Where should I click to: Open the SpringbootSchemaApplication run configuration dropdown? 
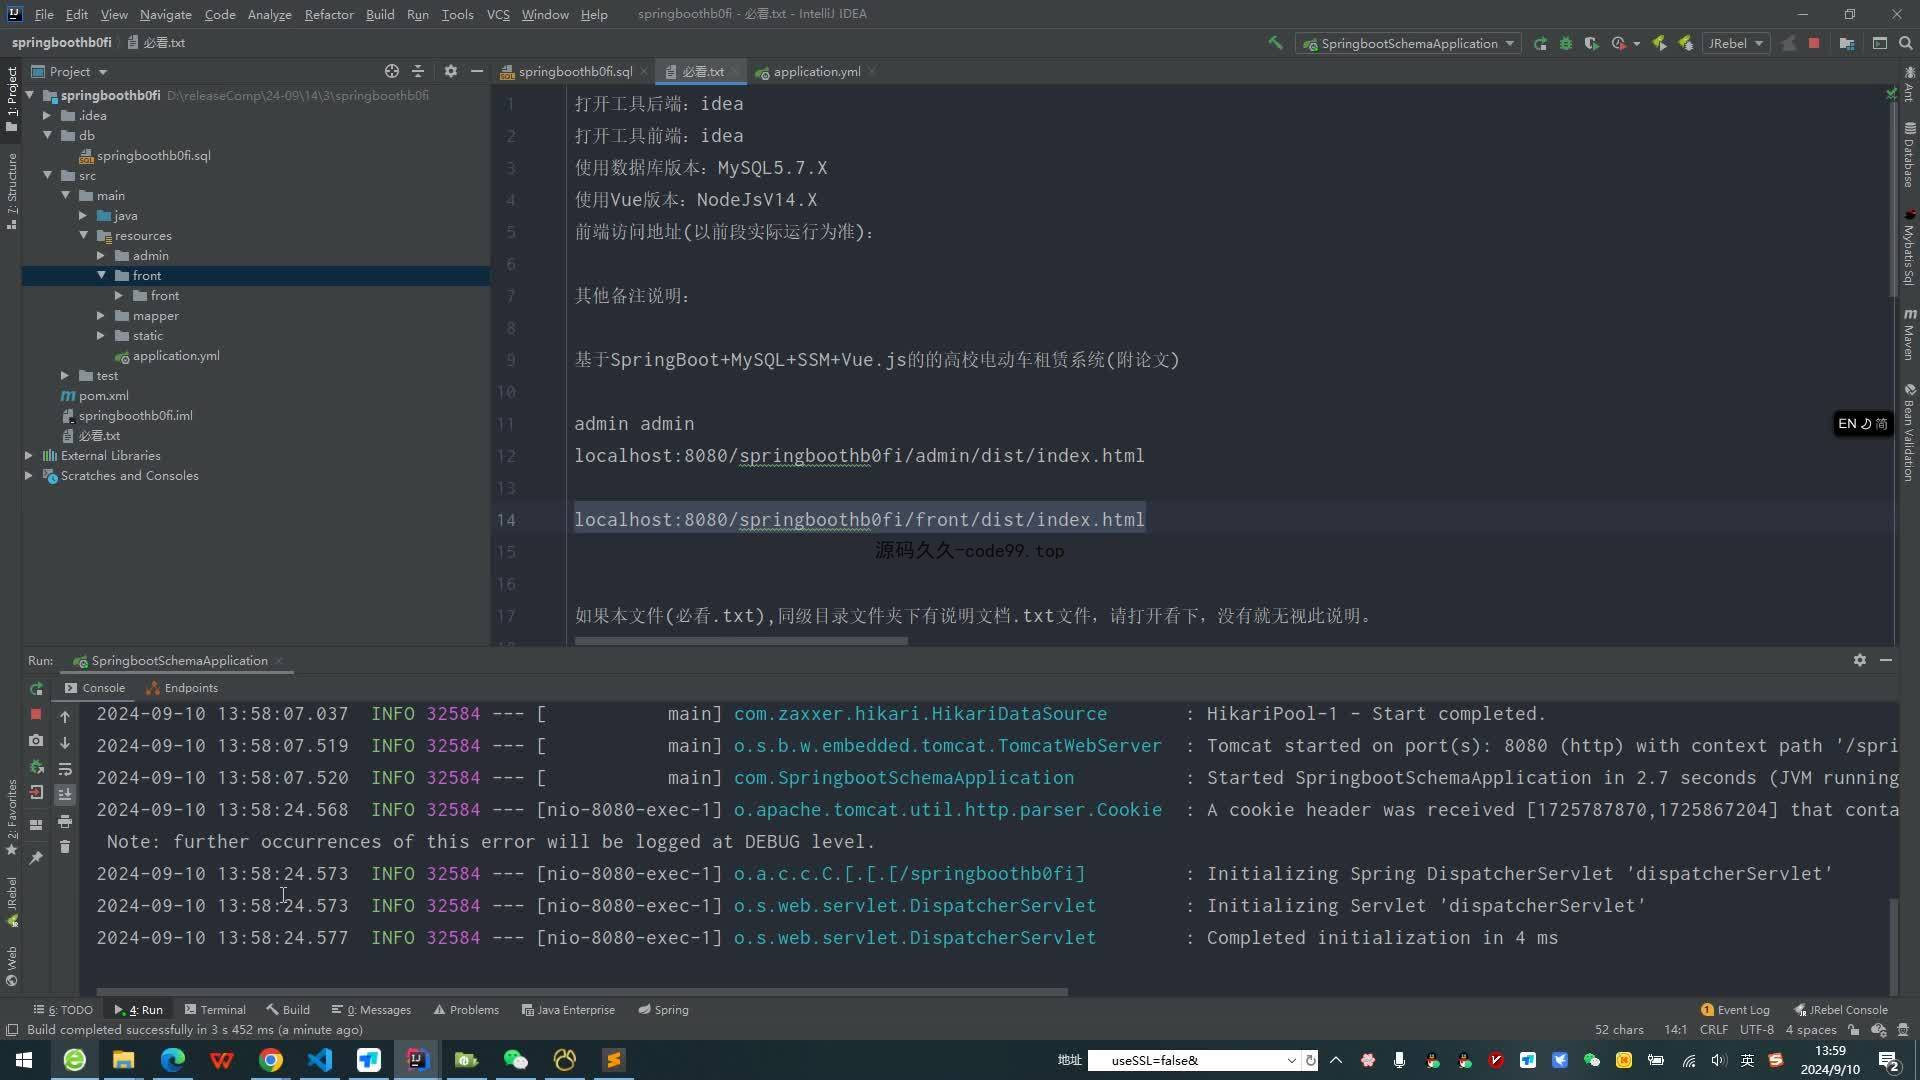1408,43
